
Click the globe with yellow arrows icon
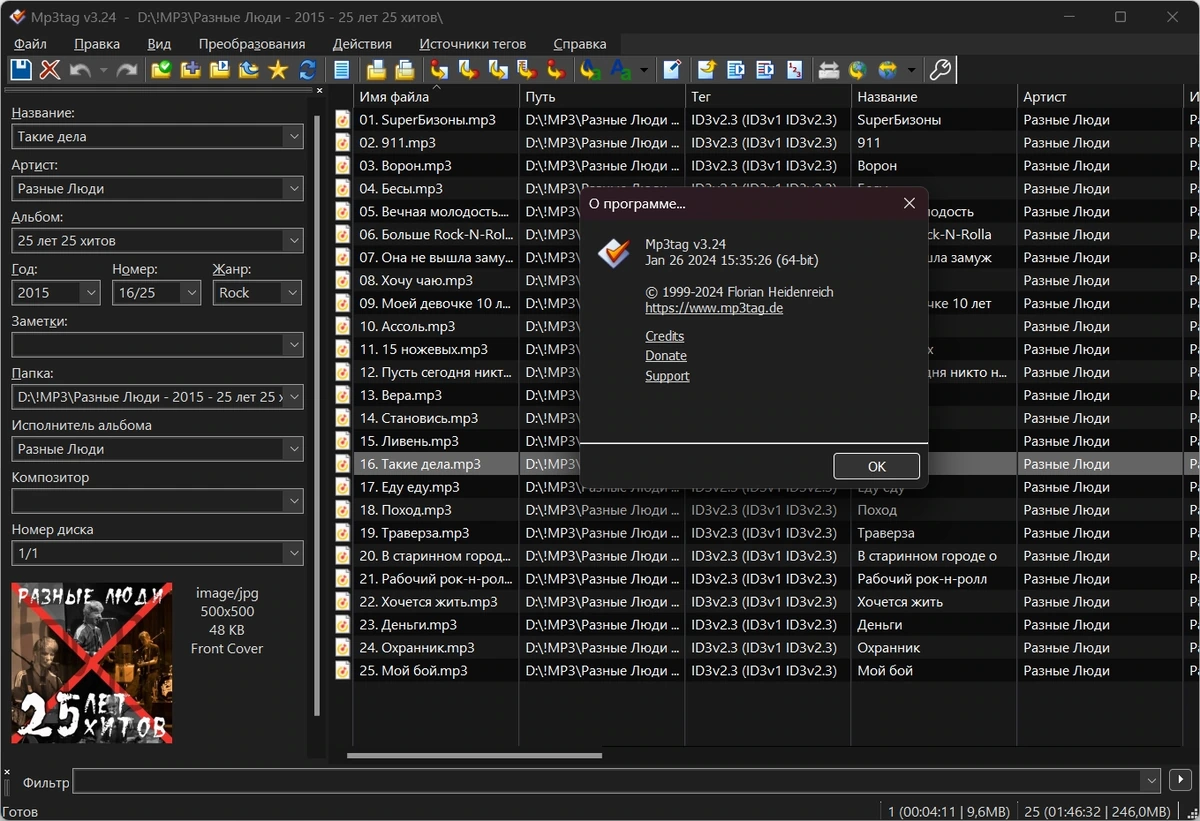tap(887, 70)
